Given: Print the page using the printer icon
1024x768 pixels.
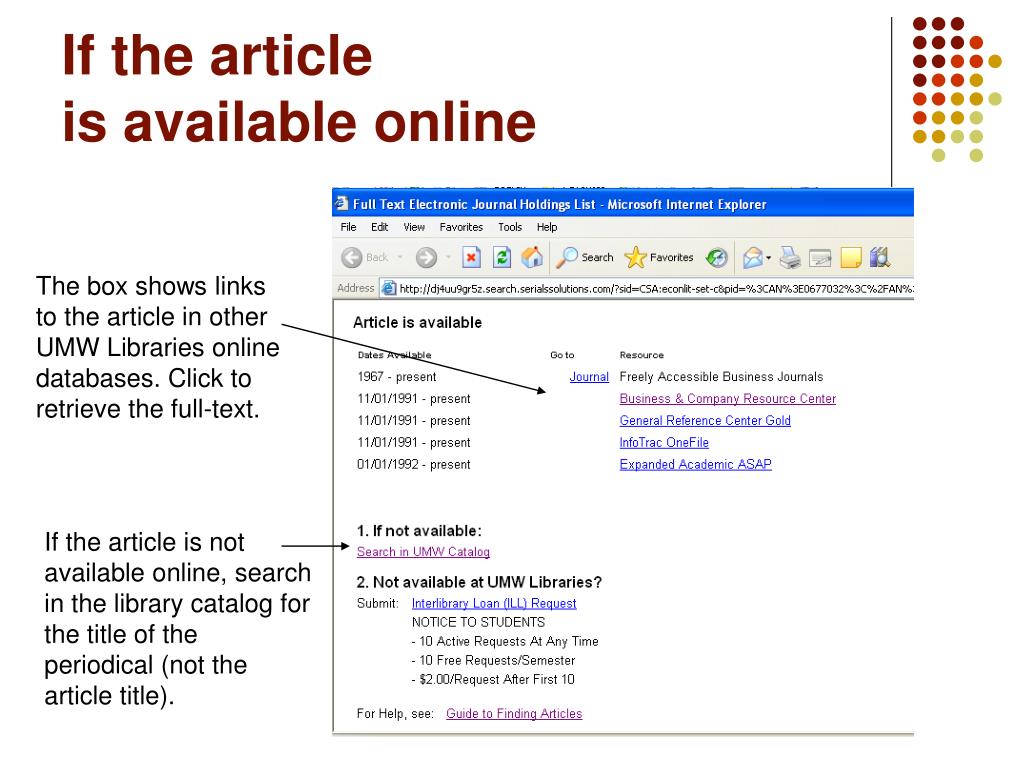Looking at the screenshot, I should 790,257.
